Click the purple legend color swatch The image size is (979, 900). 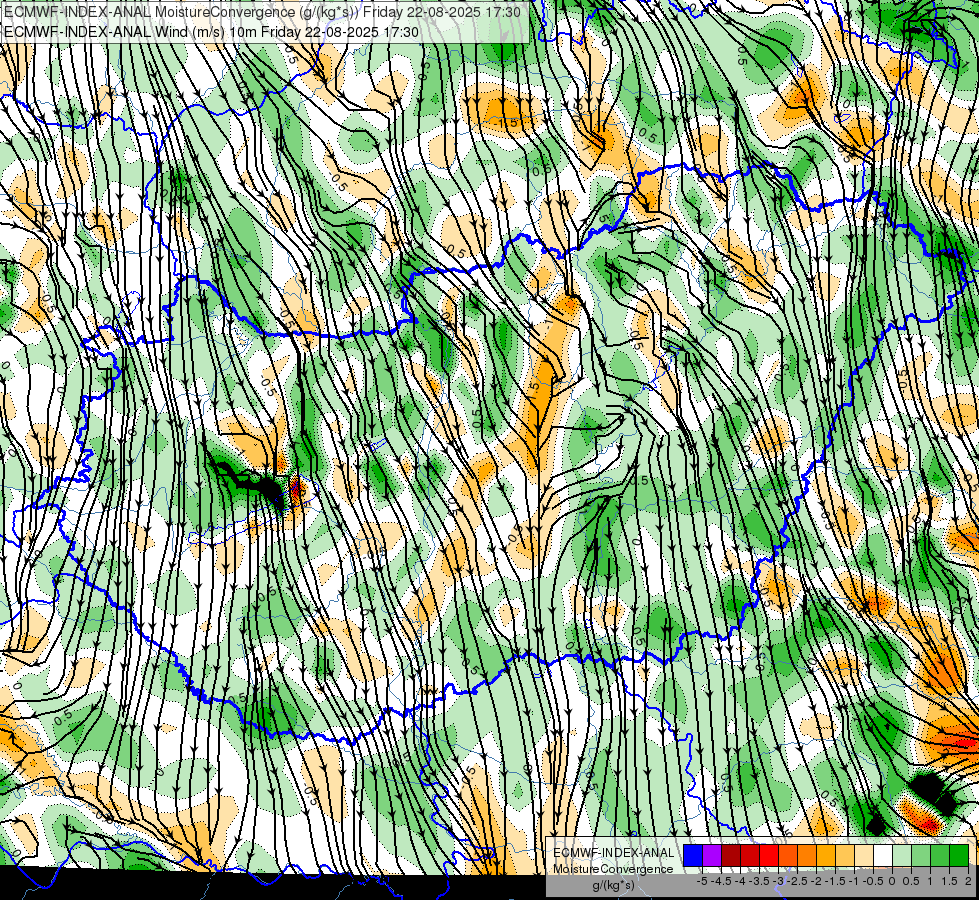(712, 855)
